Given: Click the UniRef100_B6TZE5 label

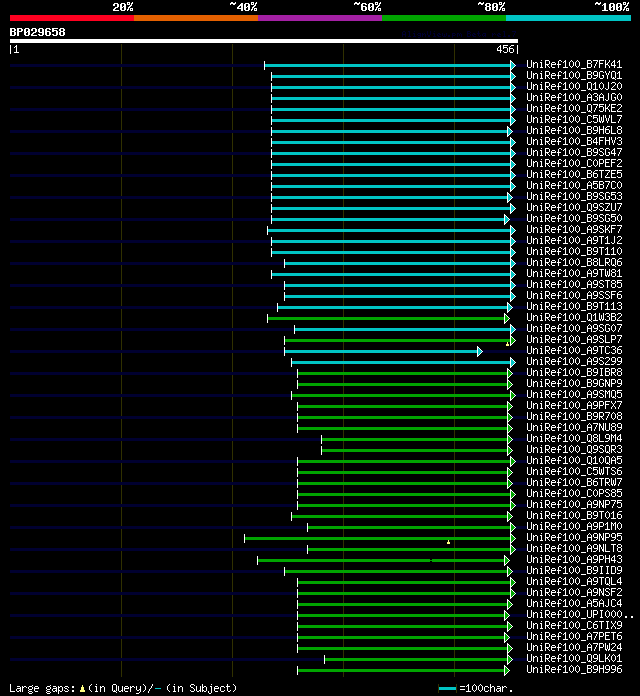Looking at the screenshot, I should pyautogui.click(x=574, y=174).
